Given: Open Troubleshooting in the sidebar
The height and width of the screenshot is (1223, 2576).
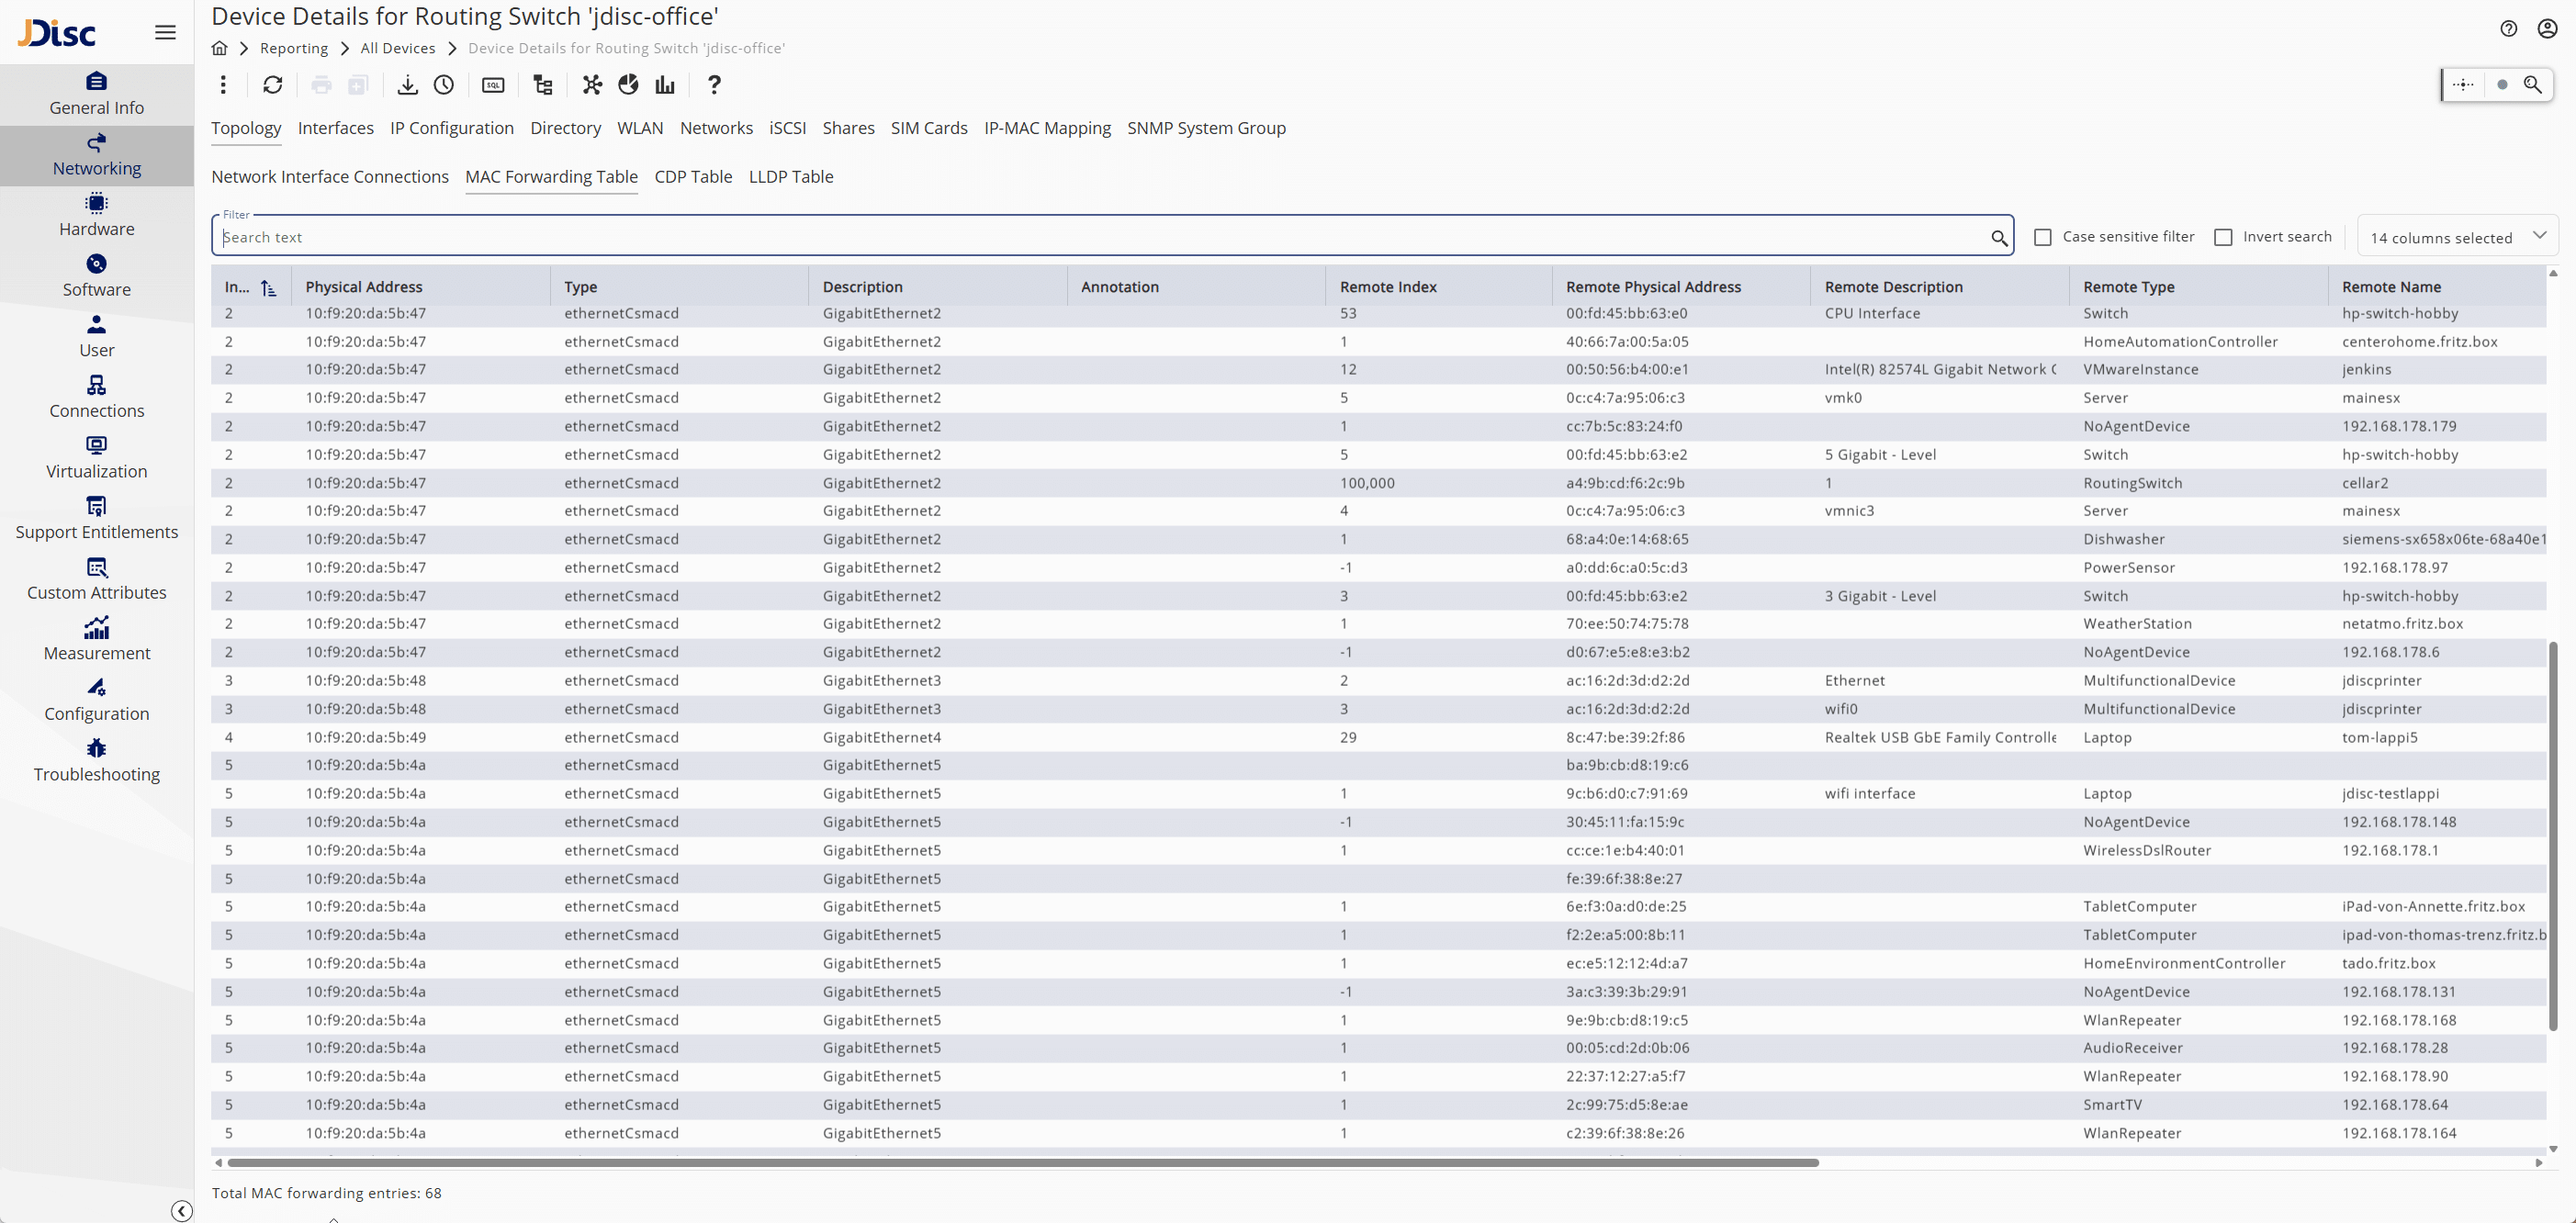Looking at the screenshot, I should (x=96, y=760).
